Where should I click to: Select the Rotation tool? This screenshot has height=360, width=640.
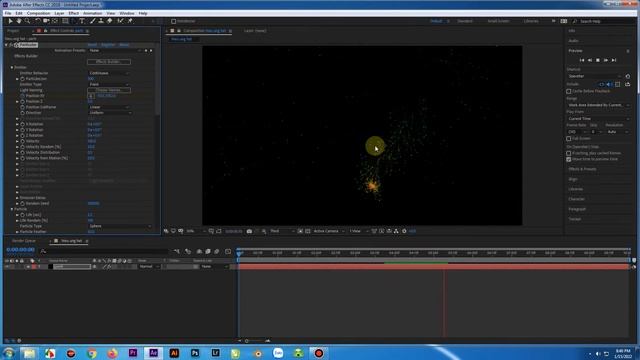[38, 21]
